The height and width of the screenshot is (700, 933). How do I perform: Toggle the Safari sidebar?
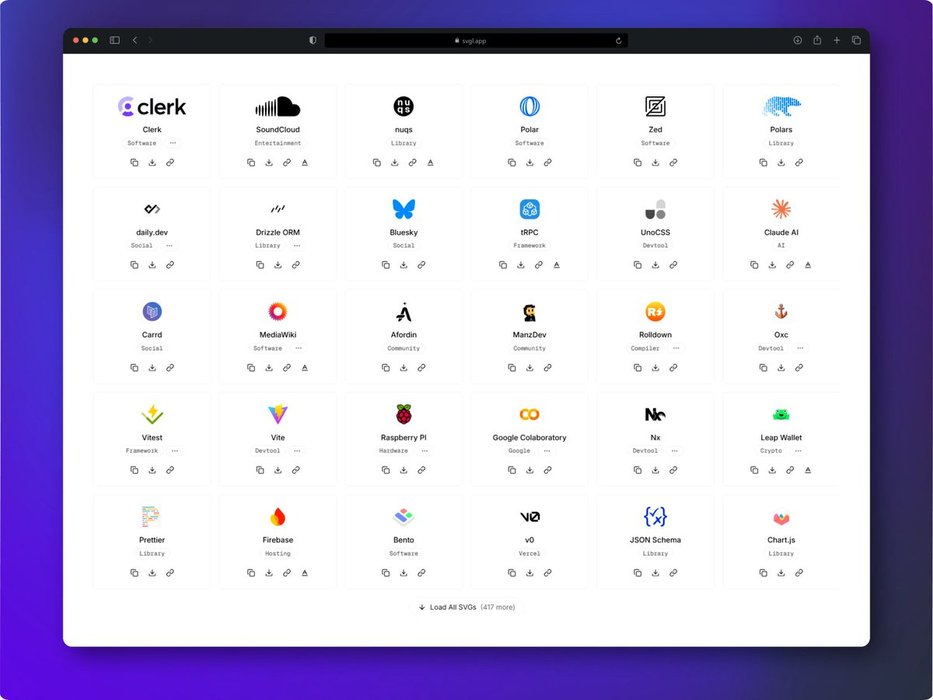[x=115, y=40]
